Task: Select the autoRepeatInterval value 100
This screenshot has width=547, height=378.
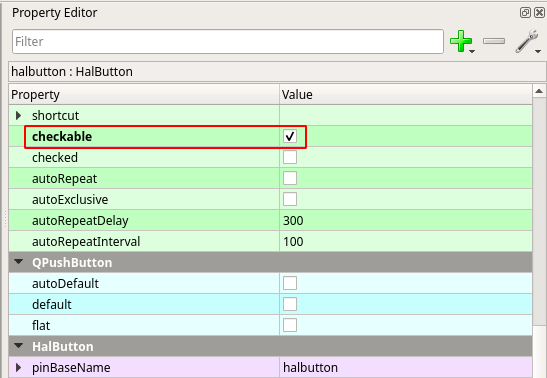Action: (293, 241)
